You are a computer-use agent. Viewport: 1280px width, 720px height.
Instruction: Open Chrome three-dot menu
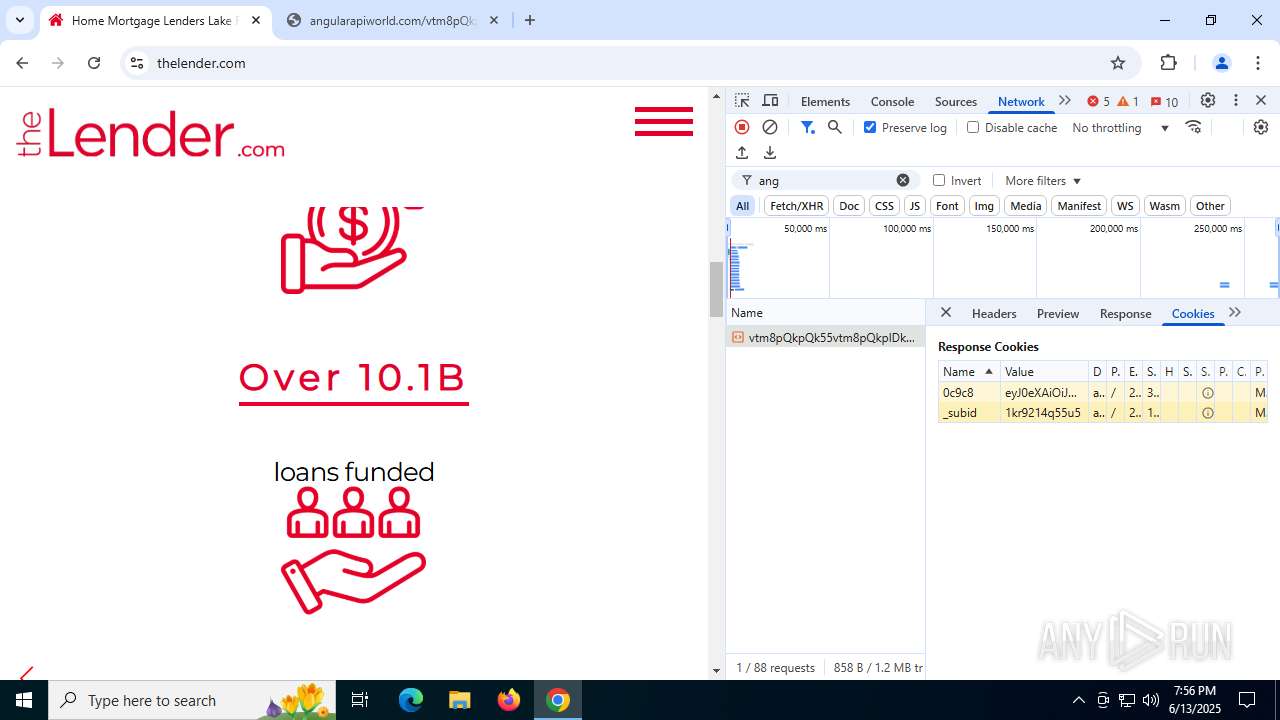tap(1259, 63)
